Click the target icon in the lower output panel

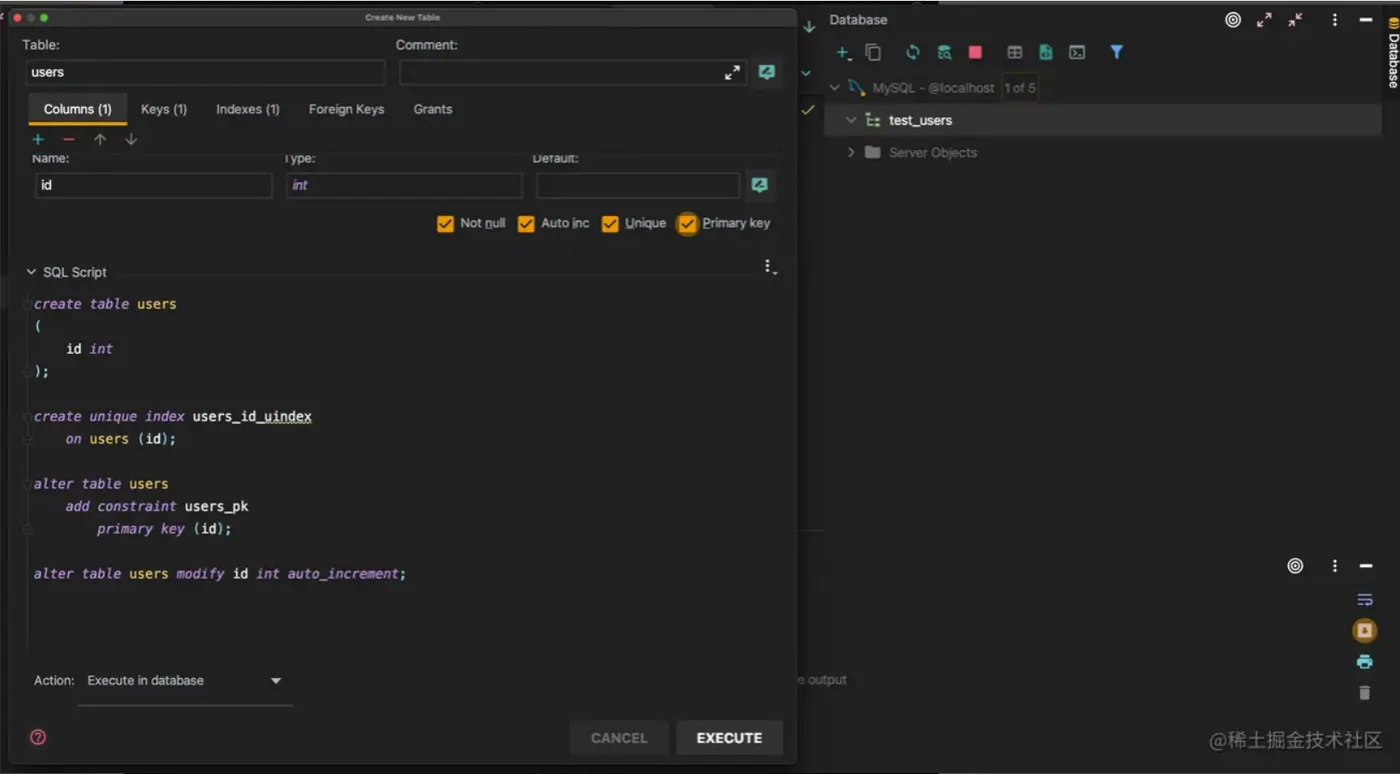coord(1295,566)
